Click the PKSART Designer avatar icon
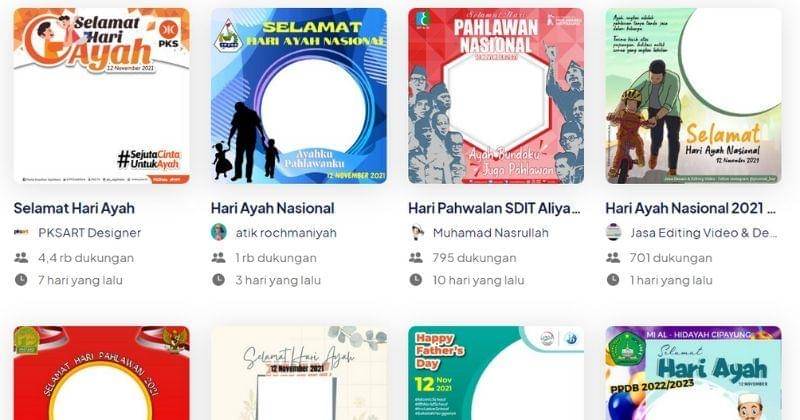This screenshot has width=800, height=420. click(21, 232)
